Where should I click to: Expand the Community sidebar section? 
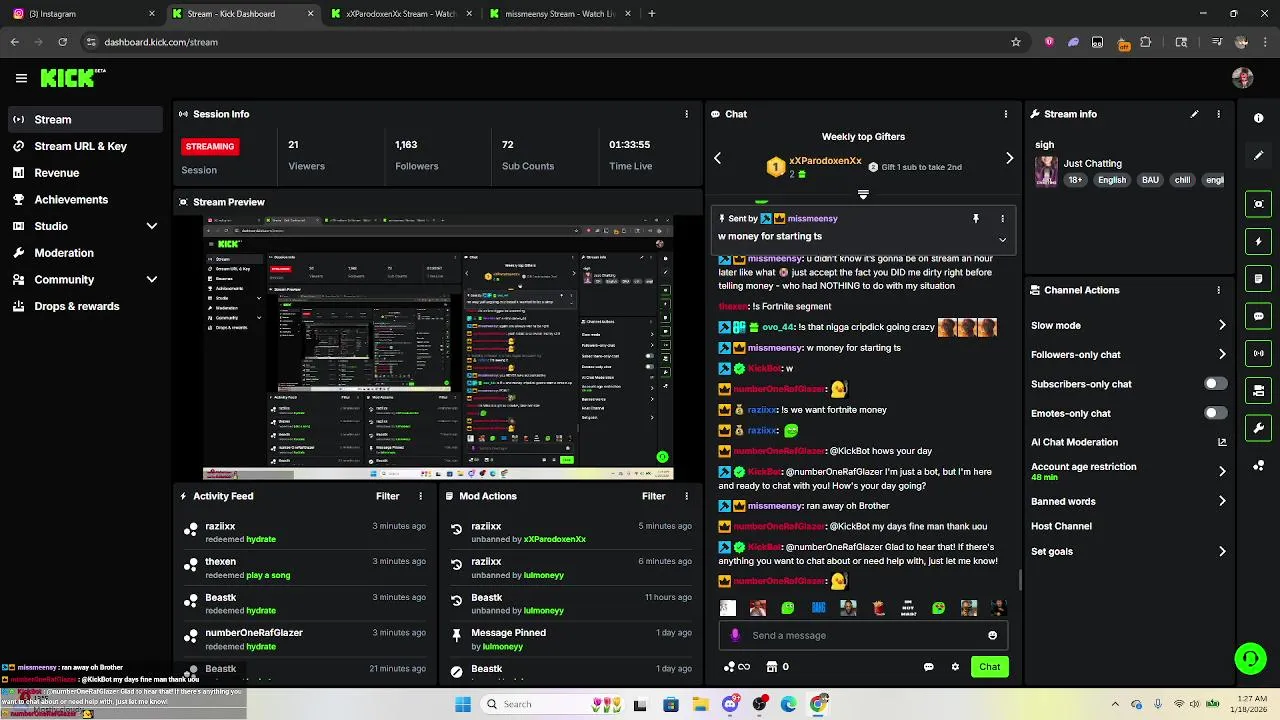point(152,280)
